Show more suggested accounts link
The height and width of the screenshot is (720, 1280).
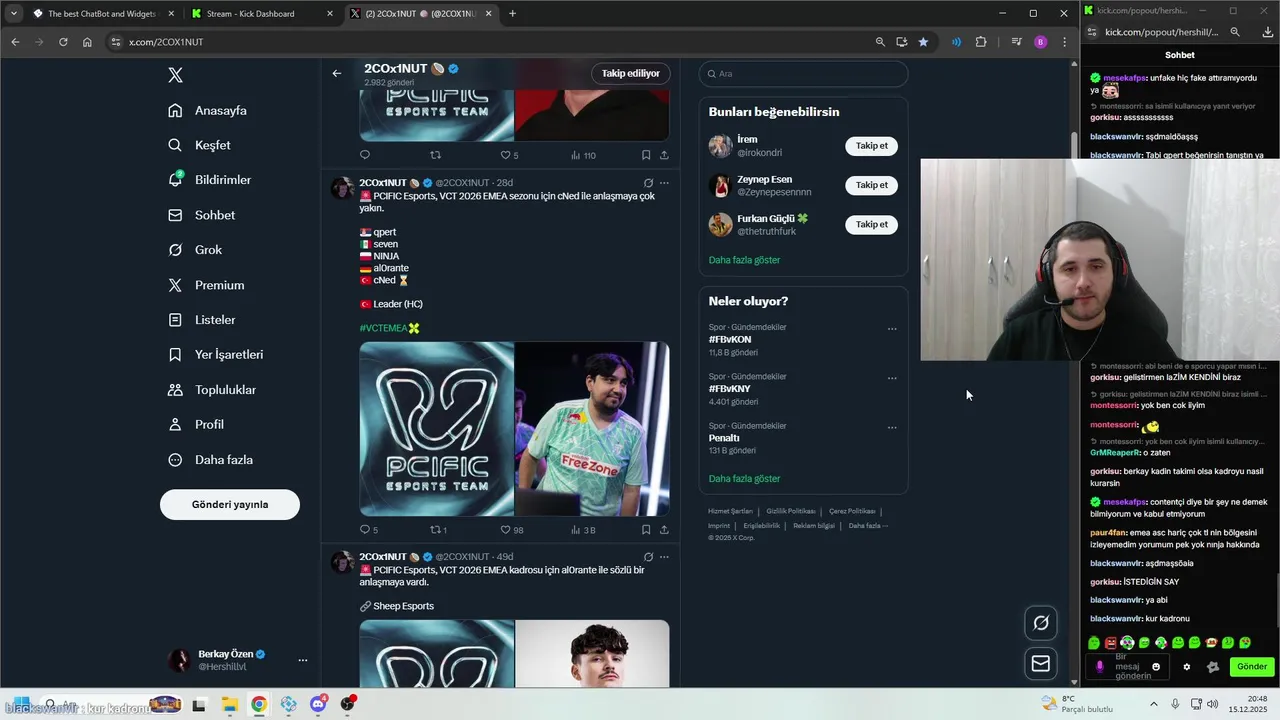(744, 260)
